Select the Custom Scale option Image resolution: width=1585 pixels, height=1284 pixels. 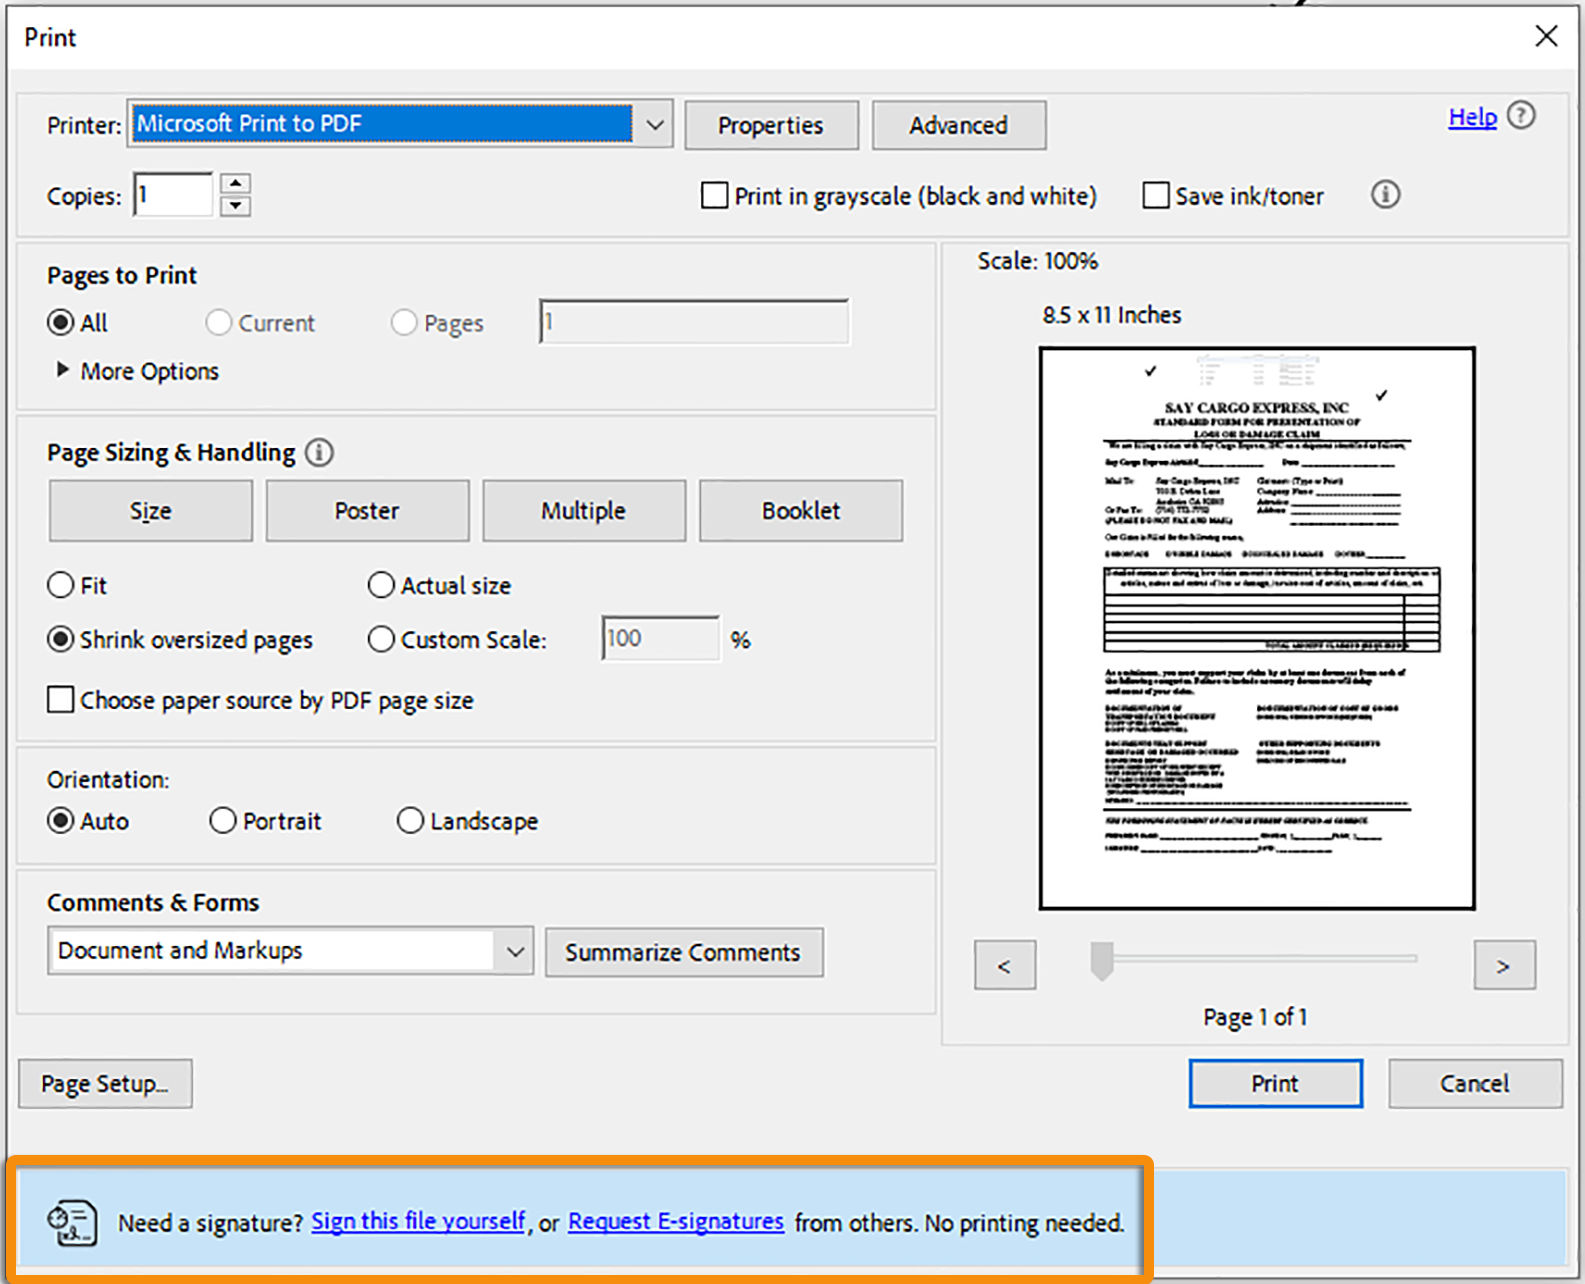[x=381, y=639]
